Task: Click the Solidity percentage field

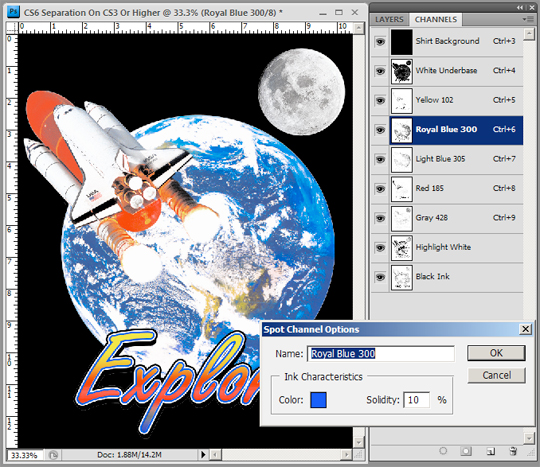Action: (416, 400)
